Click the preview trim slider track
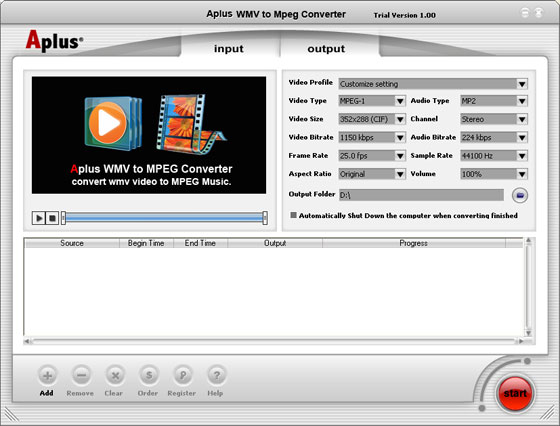This screenshot has height=426, width=560. tap(164, 217)
